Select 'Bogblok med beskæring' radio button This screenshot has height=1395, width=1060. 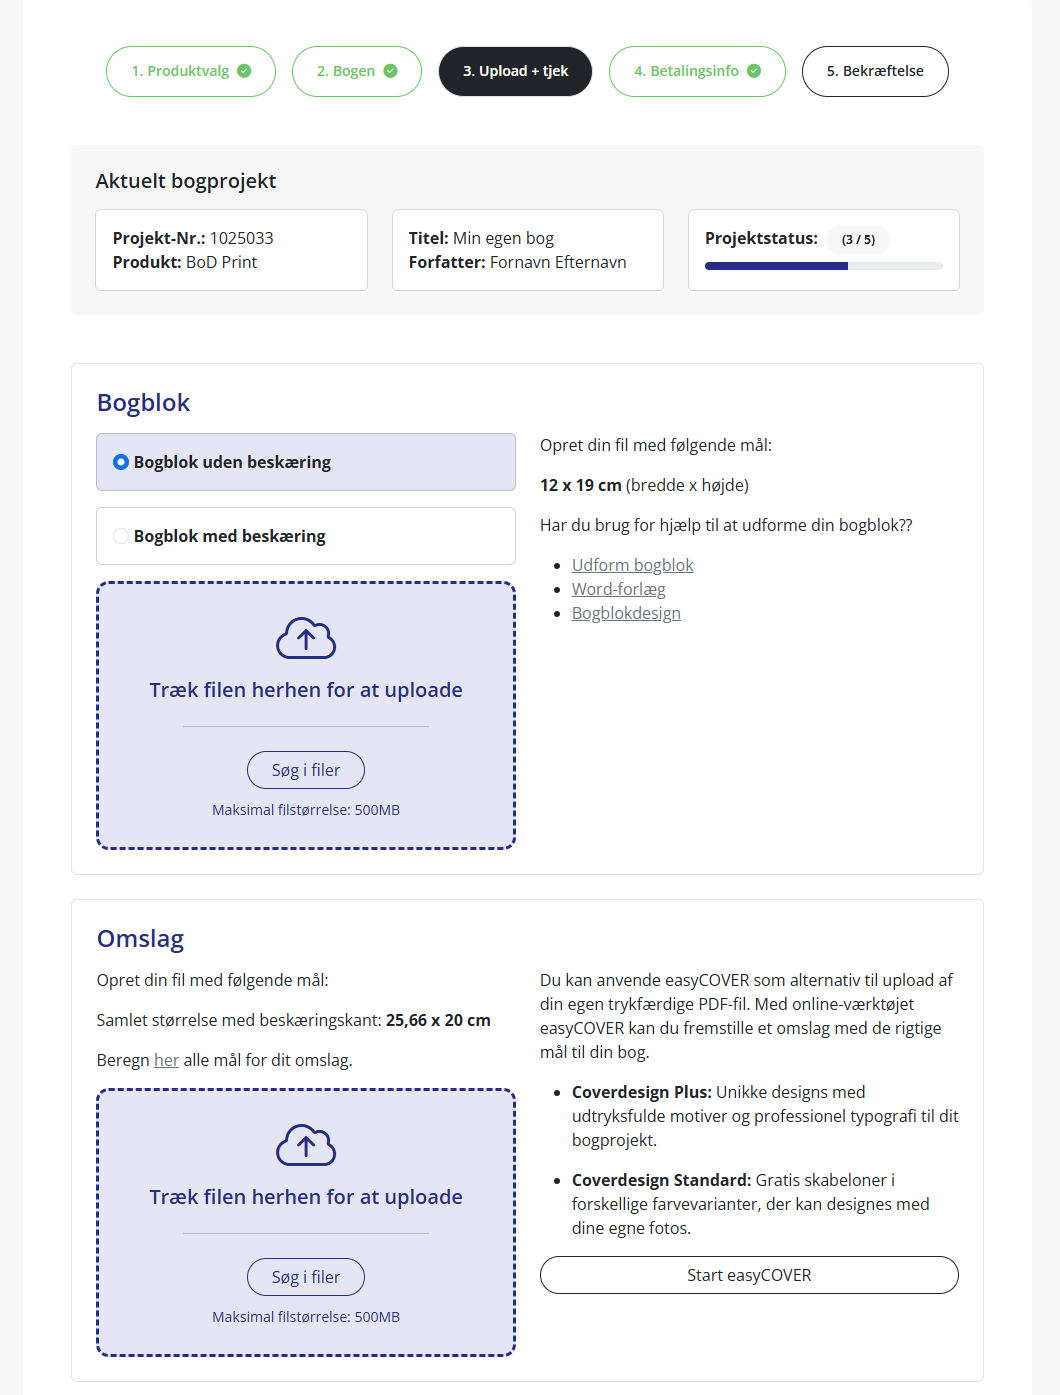point(121,536)
